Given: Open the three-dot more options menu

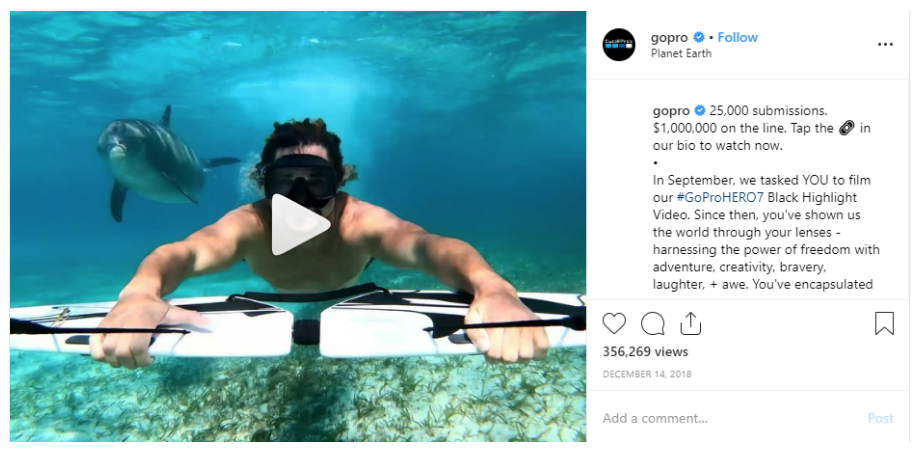Looking at the screenshot, I should (885, 44).
